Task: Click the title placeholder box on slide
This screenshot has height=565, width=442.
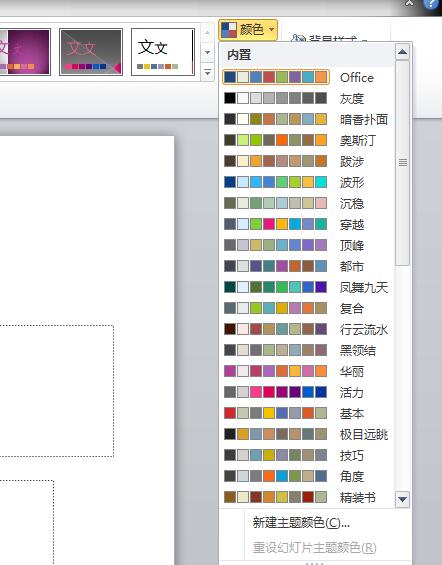Action: coord(57,391)
